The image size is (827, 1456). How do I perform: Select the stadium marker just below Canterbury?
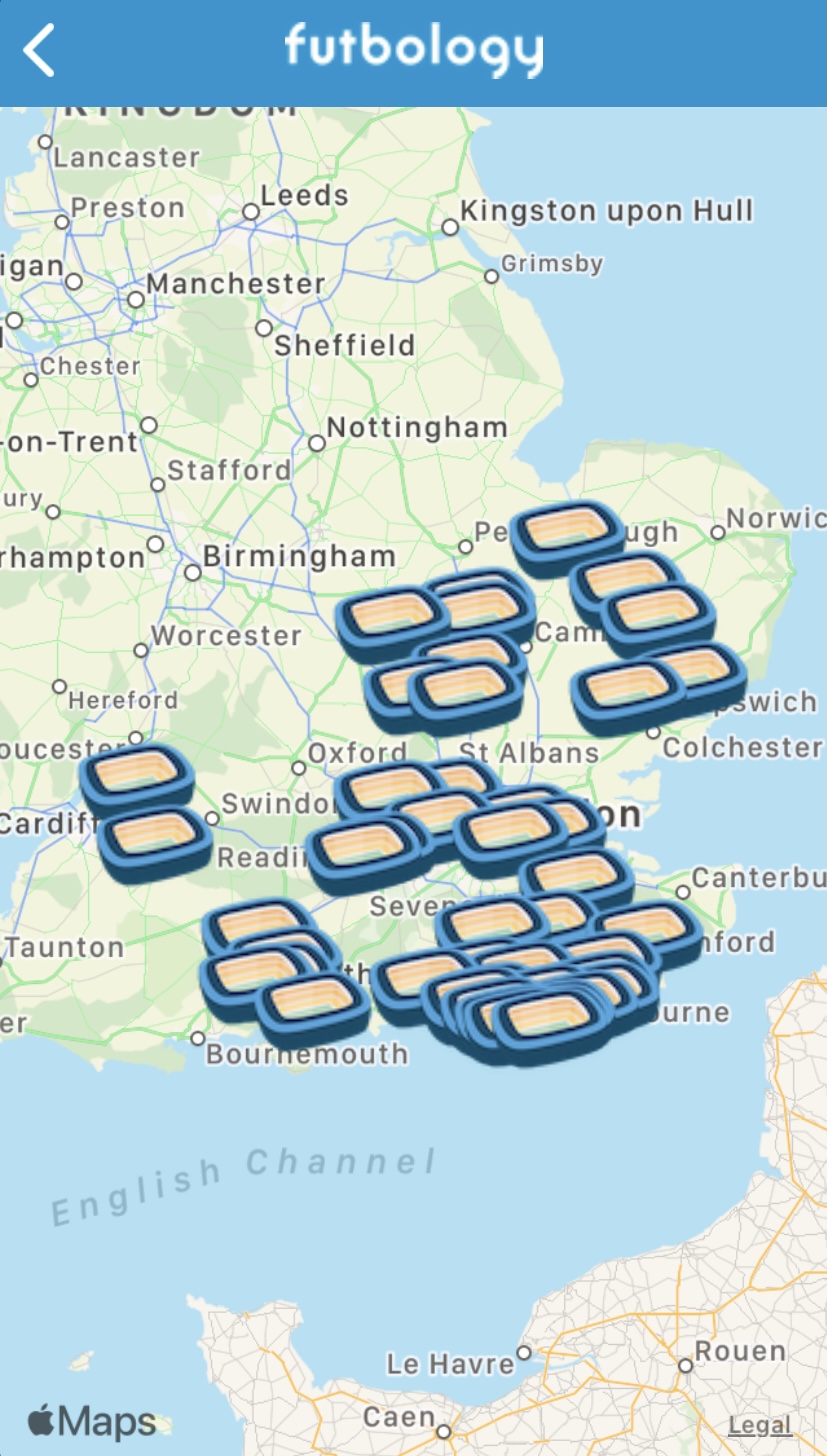650,930
